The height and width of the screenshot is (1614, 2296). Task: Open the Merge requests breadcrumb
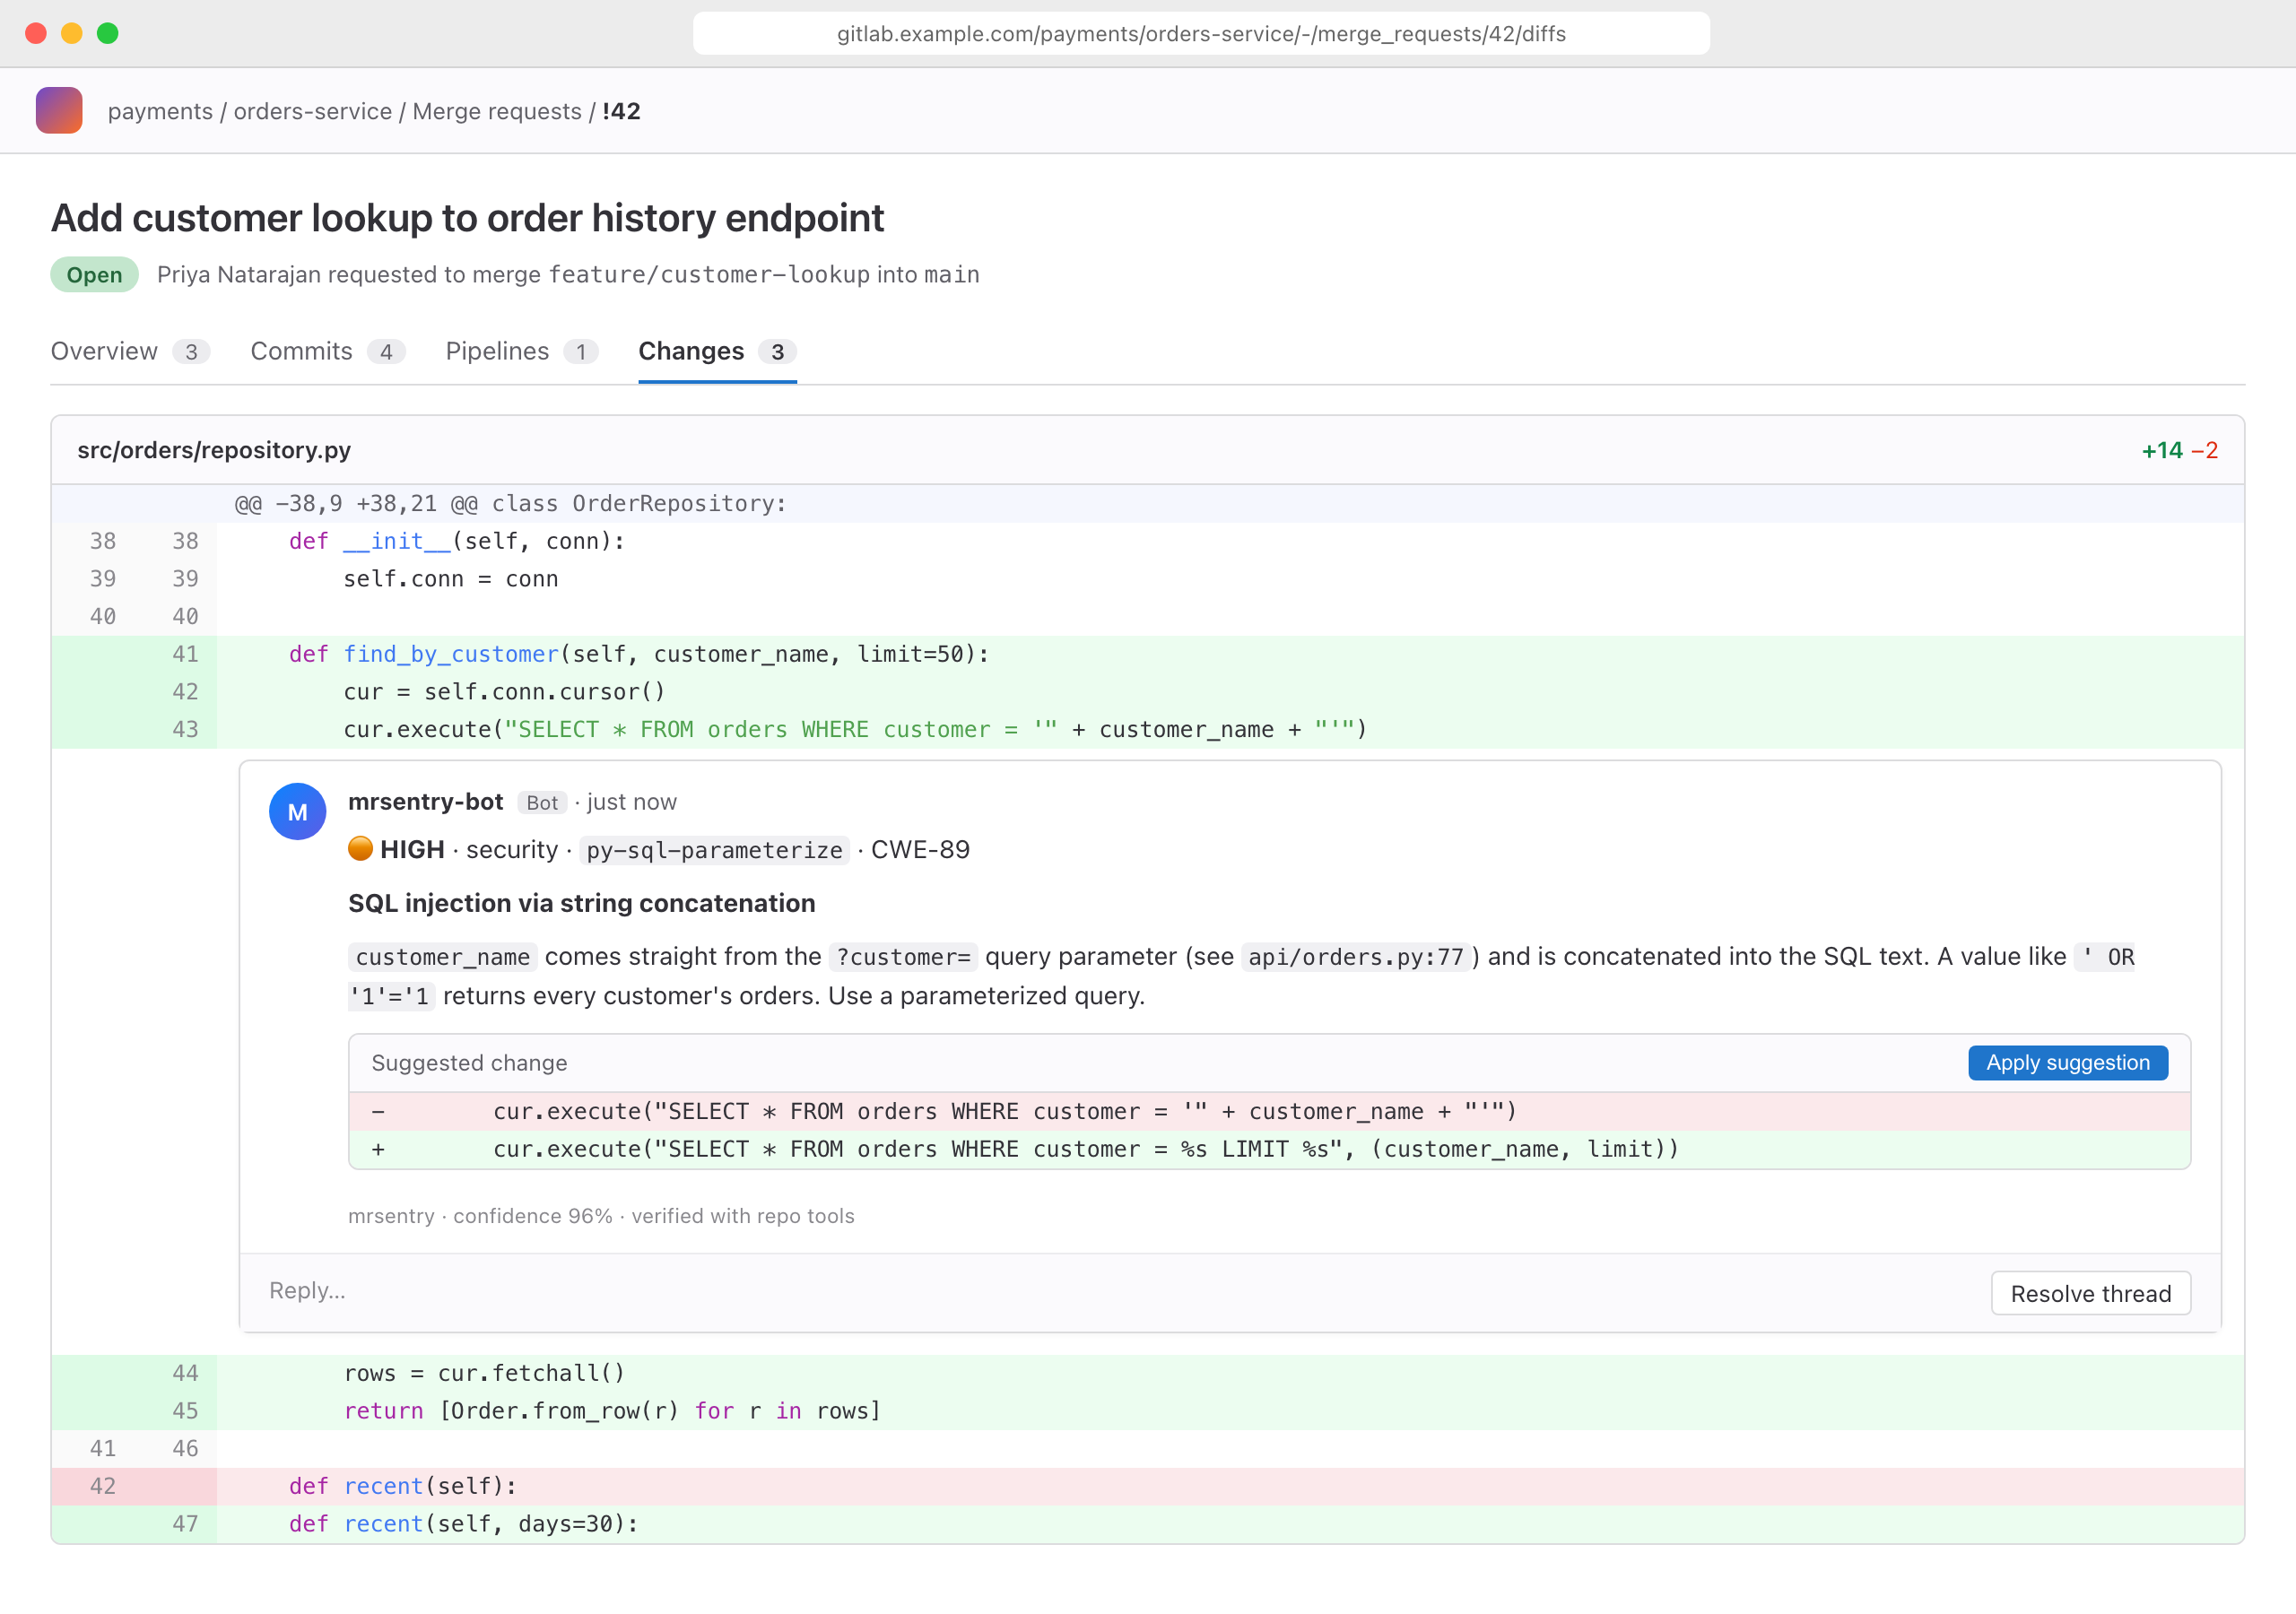pos(497,111)
